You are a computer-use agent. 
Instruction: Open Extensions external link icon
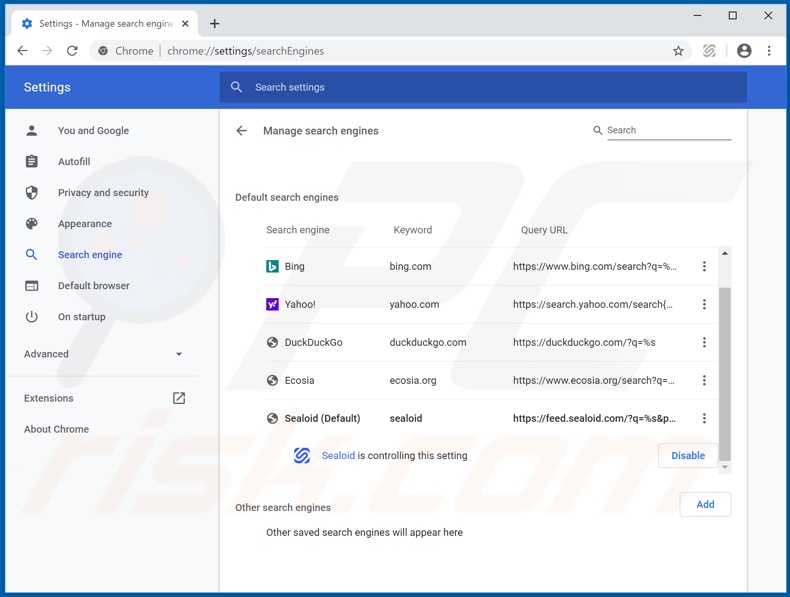pos(179,398)
